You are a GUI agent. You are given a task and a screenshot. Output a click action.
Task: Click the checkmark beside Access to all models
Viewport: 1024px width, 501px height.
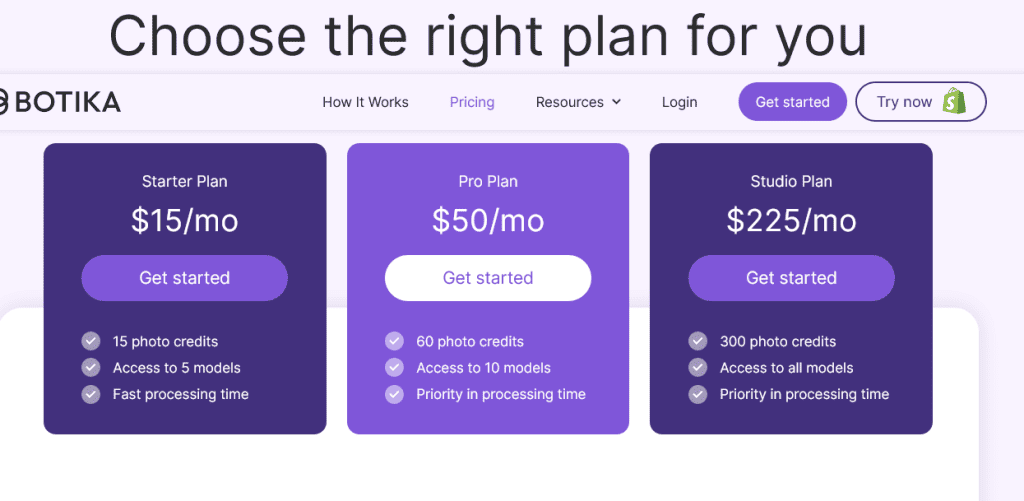pos(698,367)
